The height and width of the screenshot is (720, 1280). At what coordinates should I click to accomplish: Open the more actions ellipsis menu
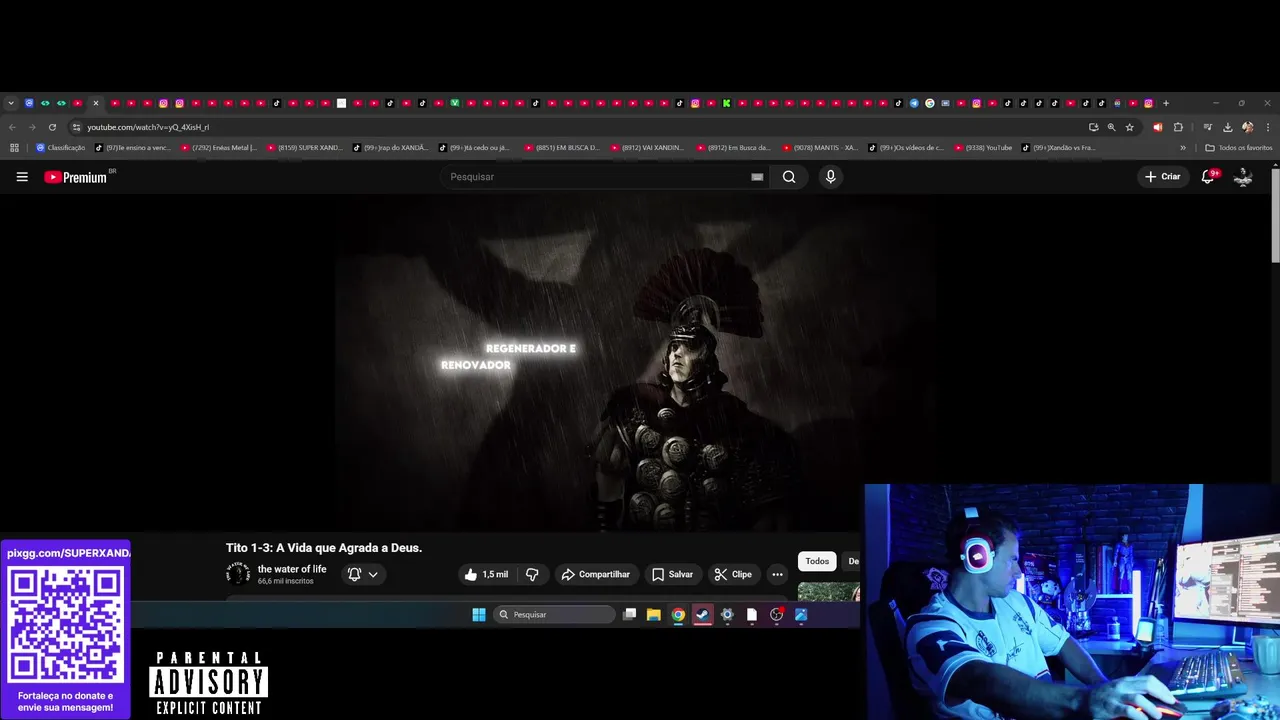coord(777,574)
